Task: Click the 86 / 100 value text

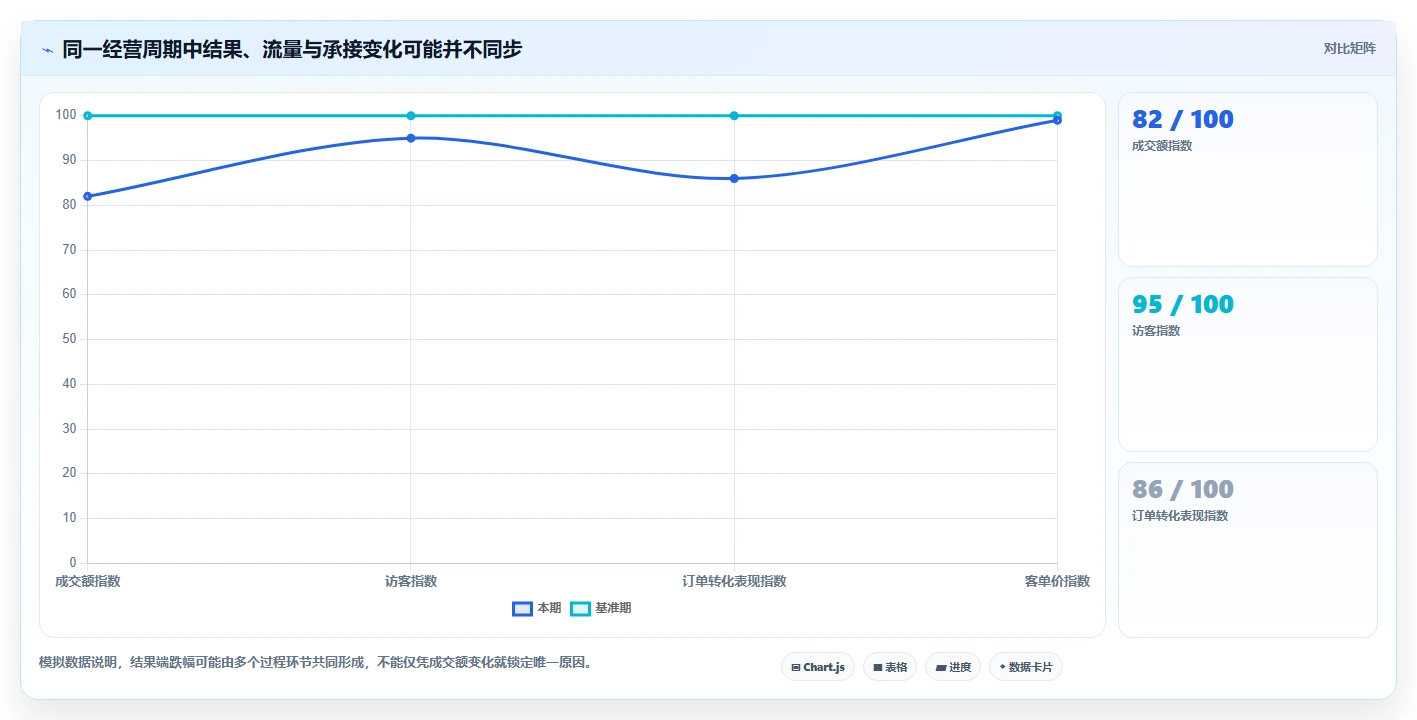Action: pos(1183,489)
